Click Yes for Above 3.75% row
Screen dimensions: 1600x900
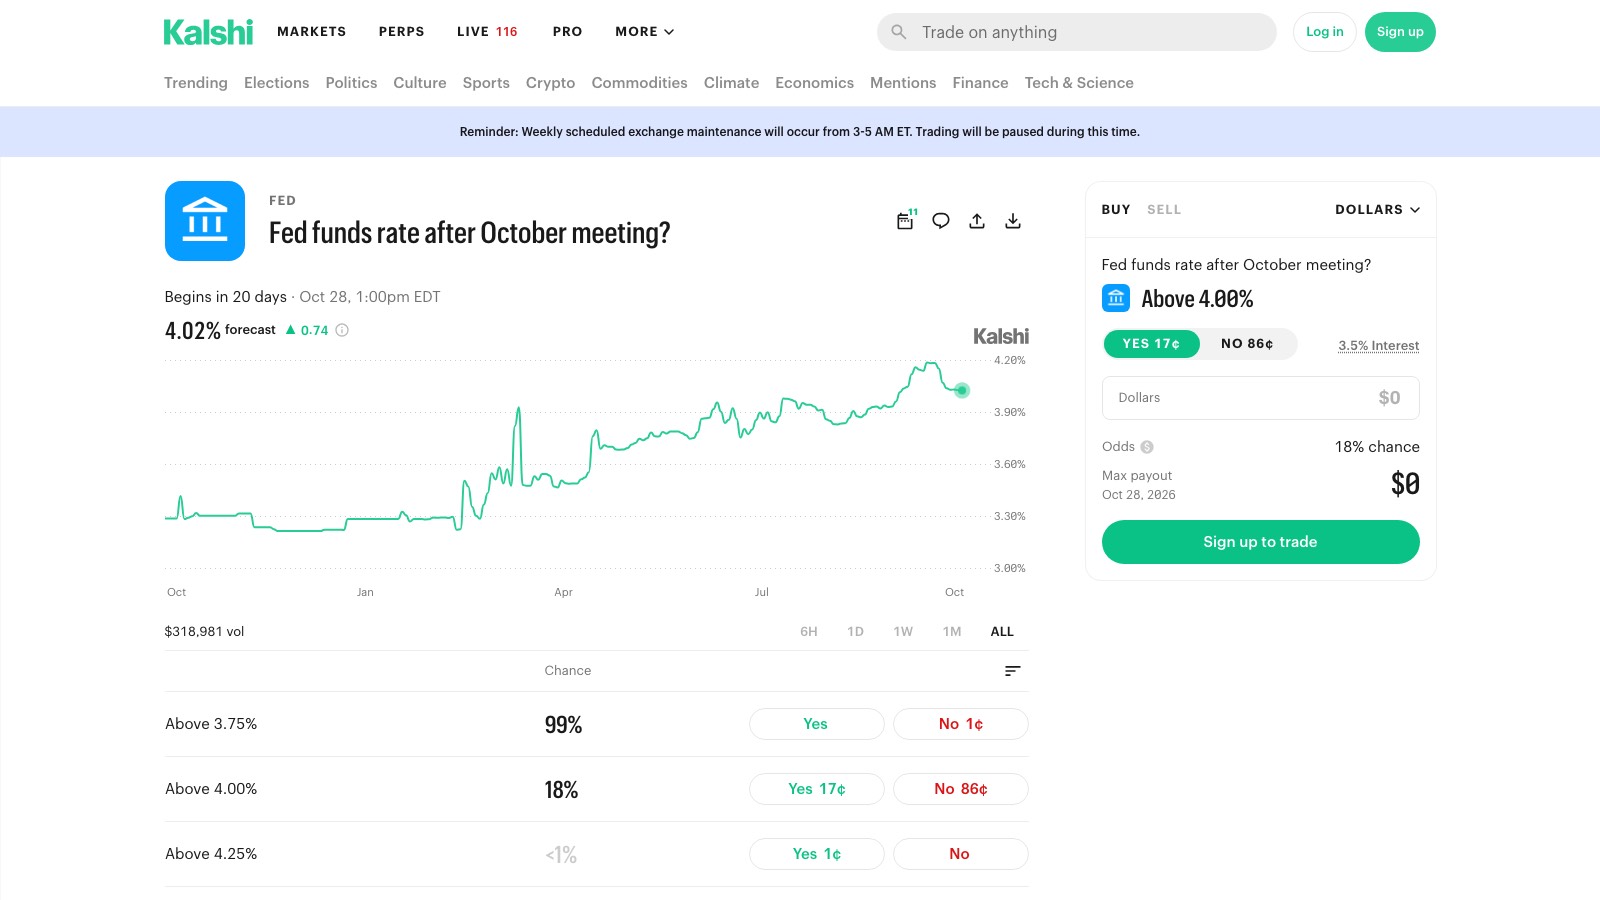point(816,724)
